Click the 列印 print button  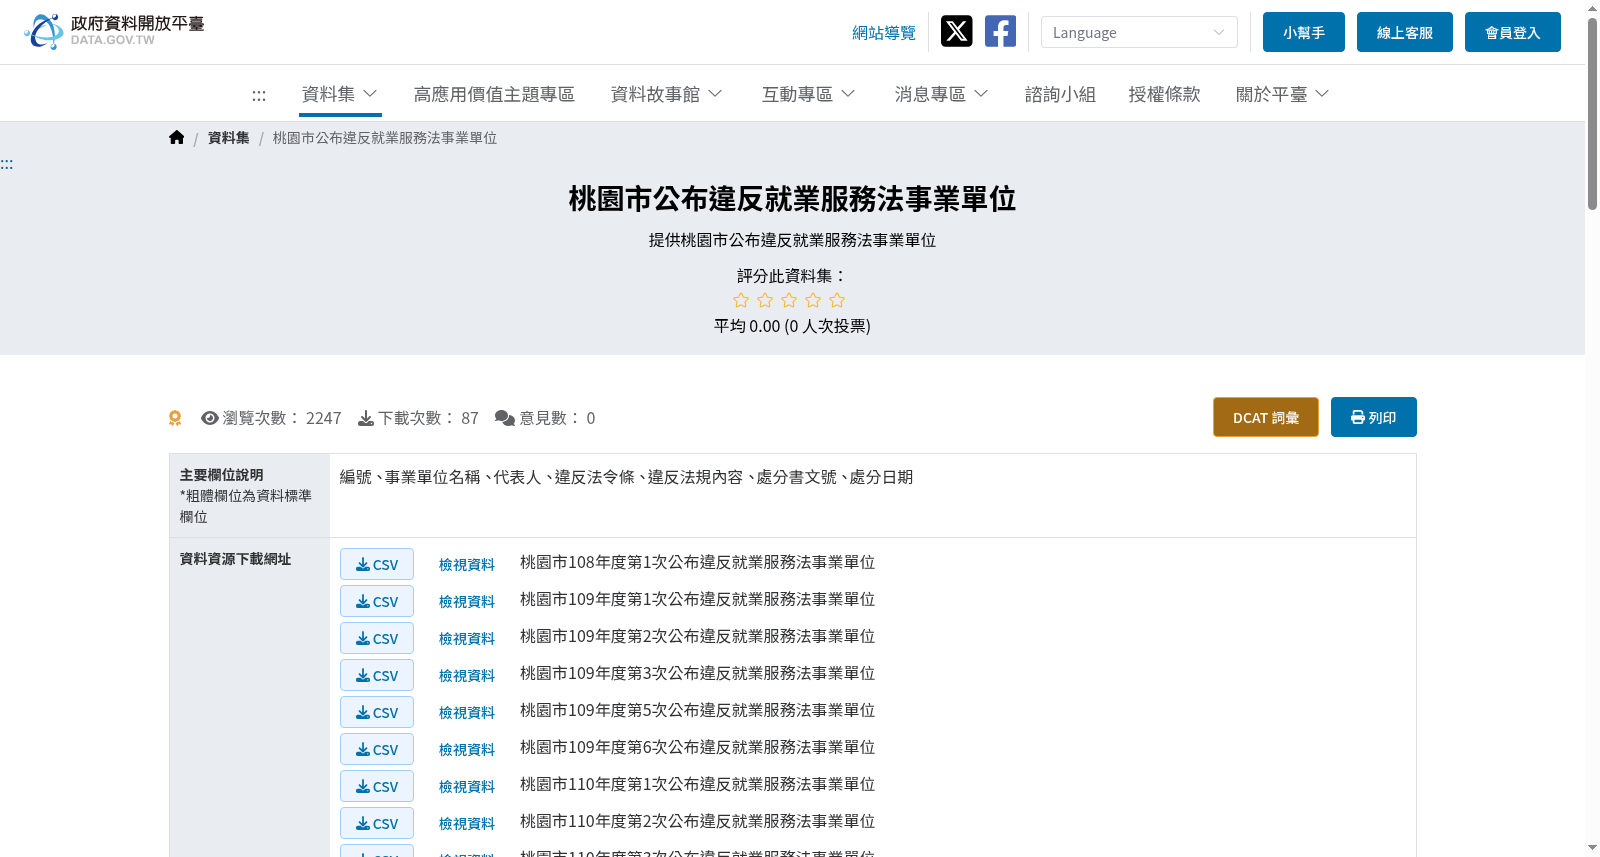(x=1374, y=417)
